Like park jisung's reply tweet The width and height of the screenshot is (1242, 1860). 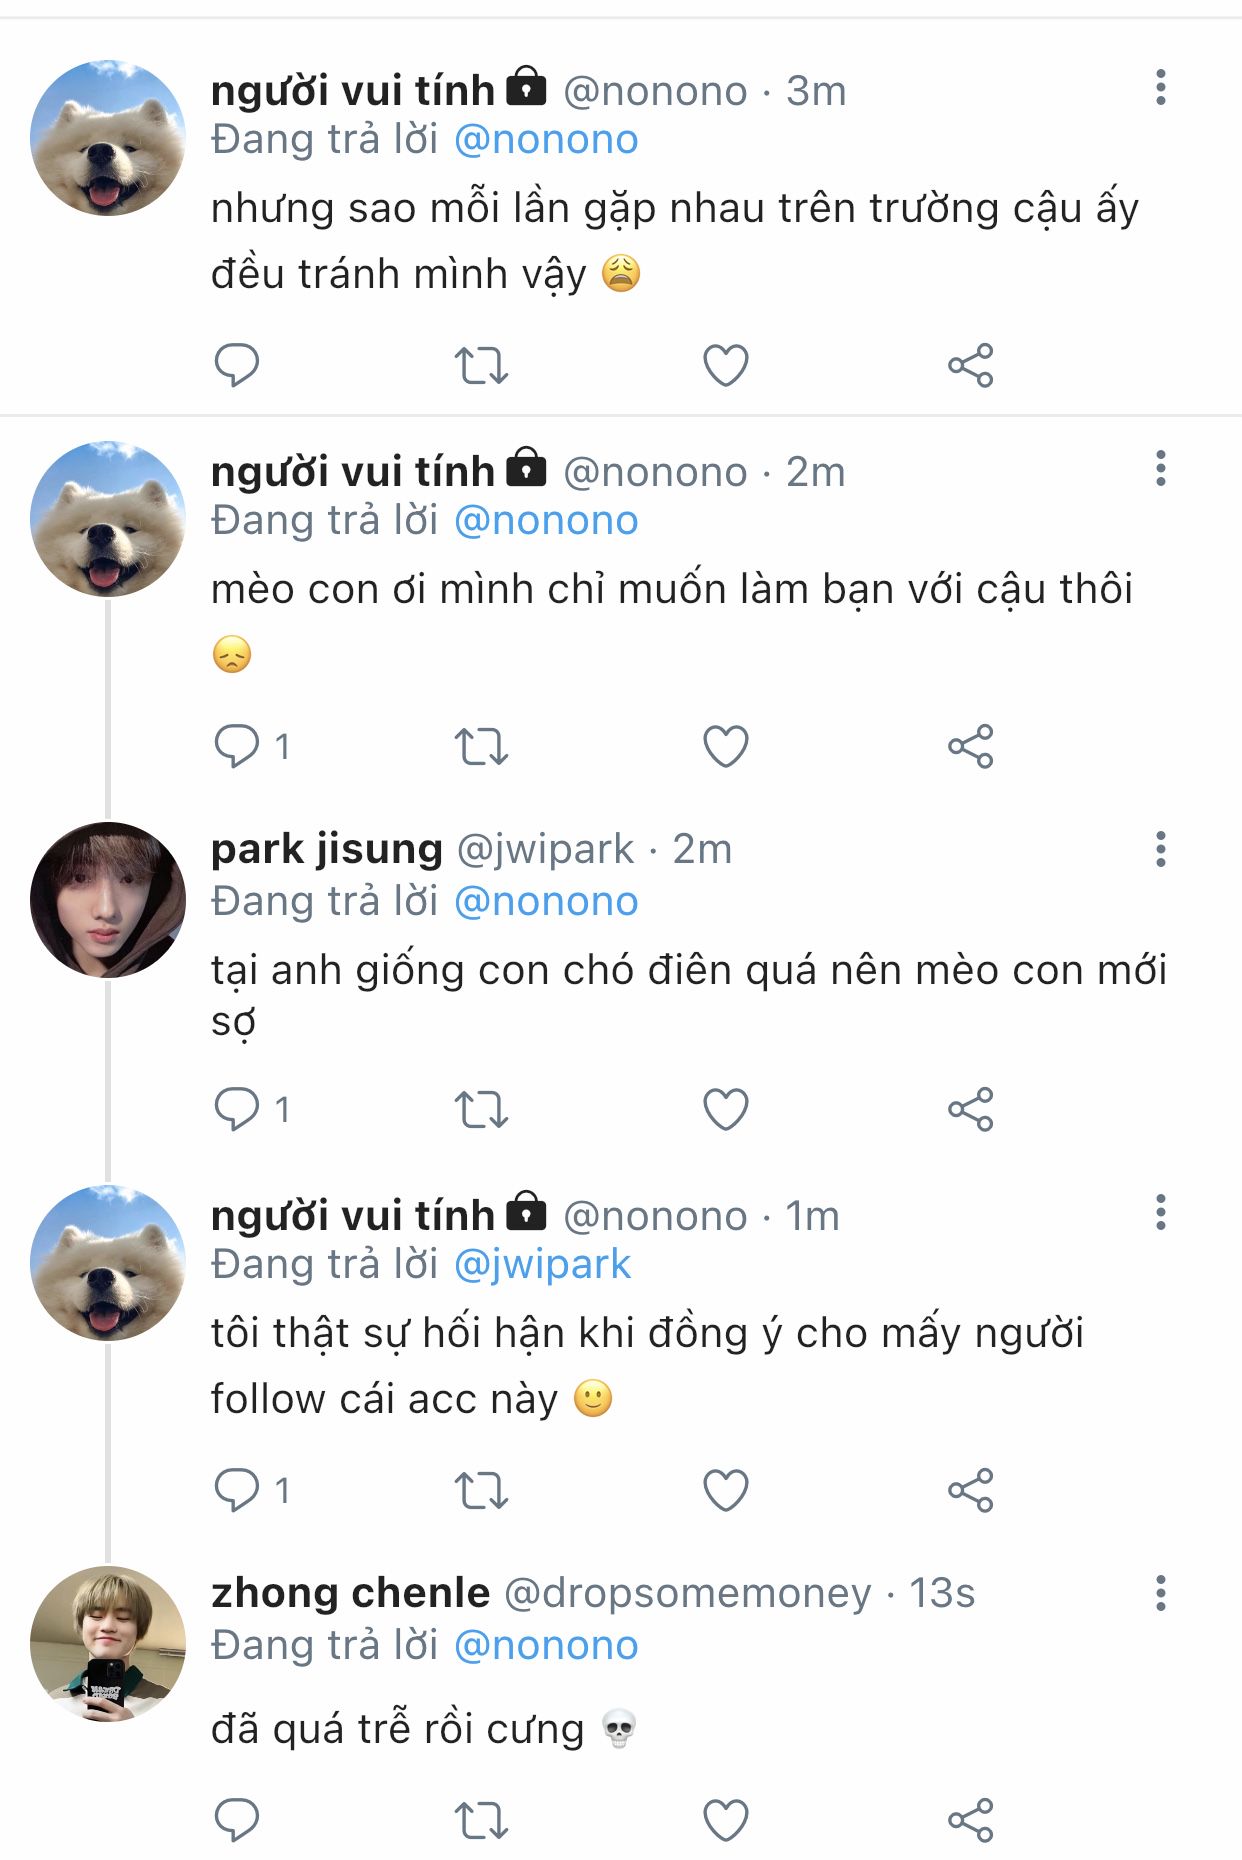coord(726,1109)
